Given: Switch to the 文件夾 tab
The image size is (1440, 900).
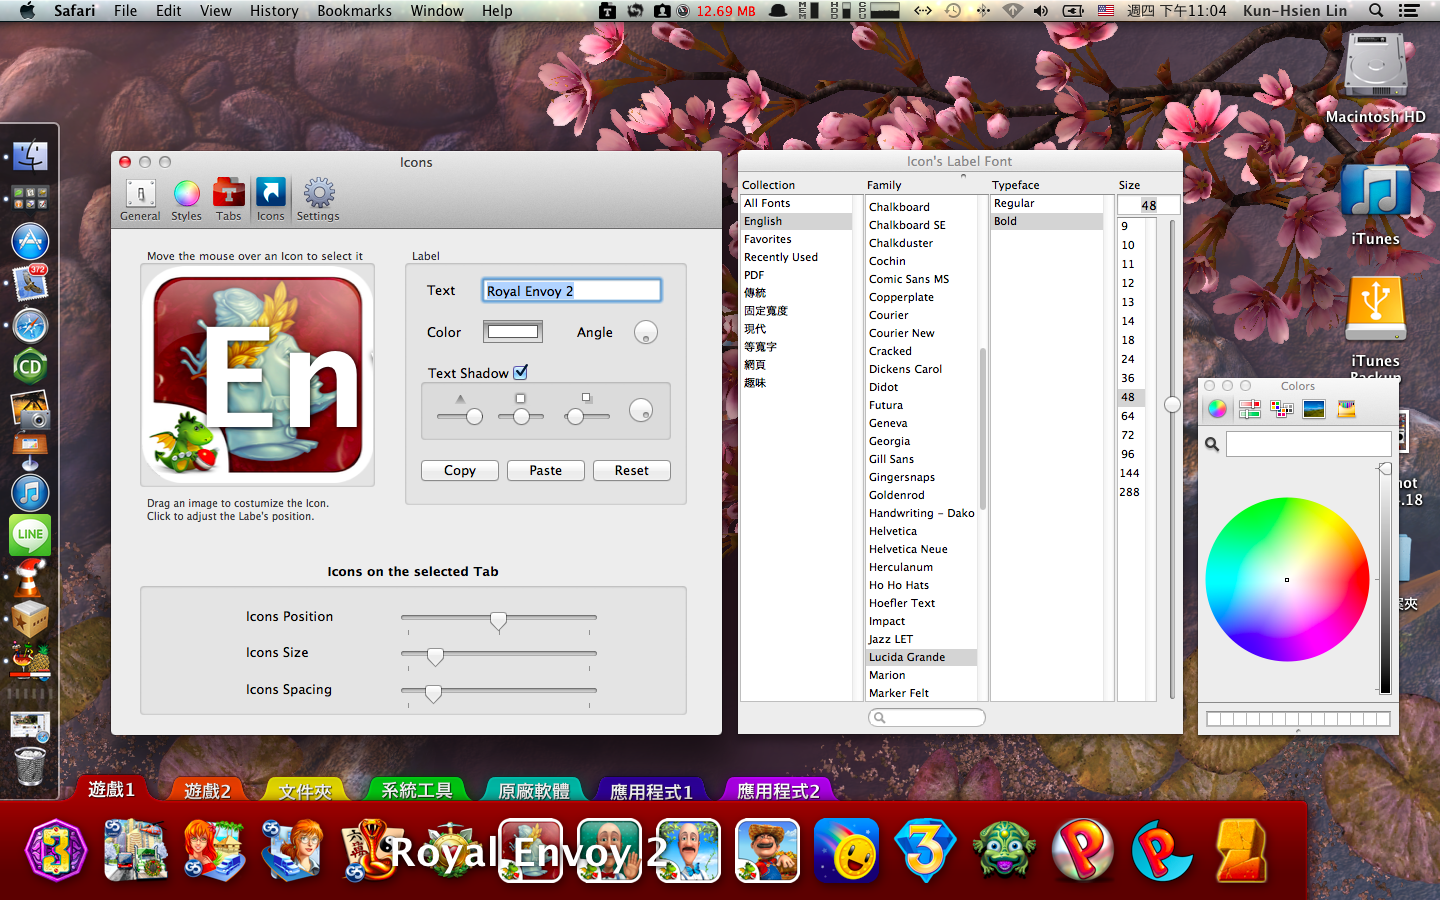Looking at the screenshot, I should click(305, 791).
